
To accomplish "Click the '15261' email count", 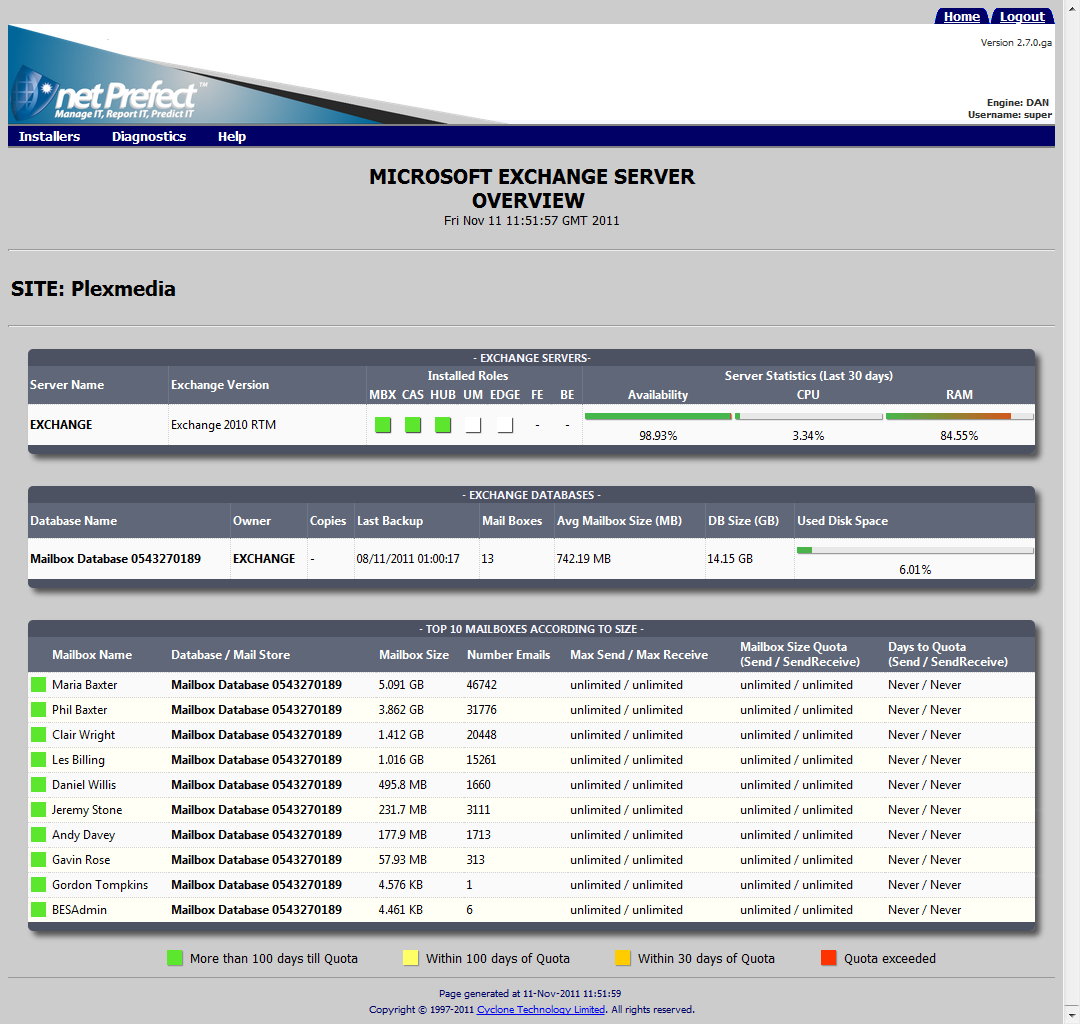I will (x=481, y=760).
